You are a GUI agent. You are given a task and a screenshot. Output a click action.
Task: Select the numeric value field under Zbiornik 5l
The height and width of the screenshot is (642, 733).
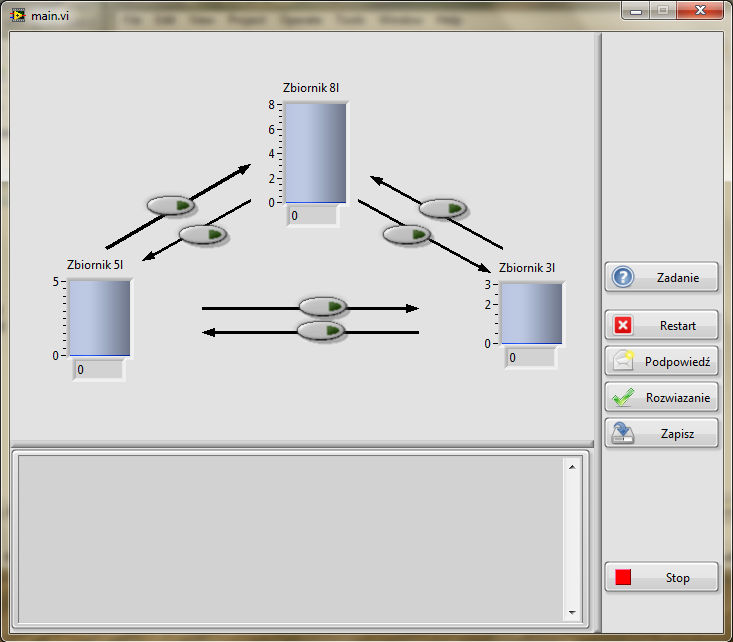point(99,370)
